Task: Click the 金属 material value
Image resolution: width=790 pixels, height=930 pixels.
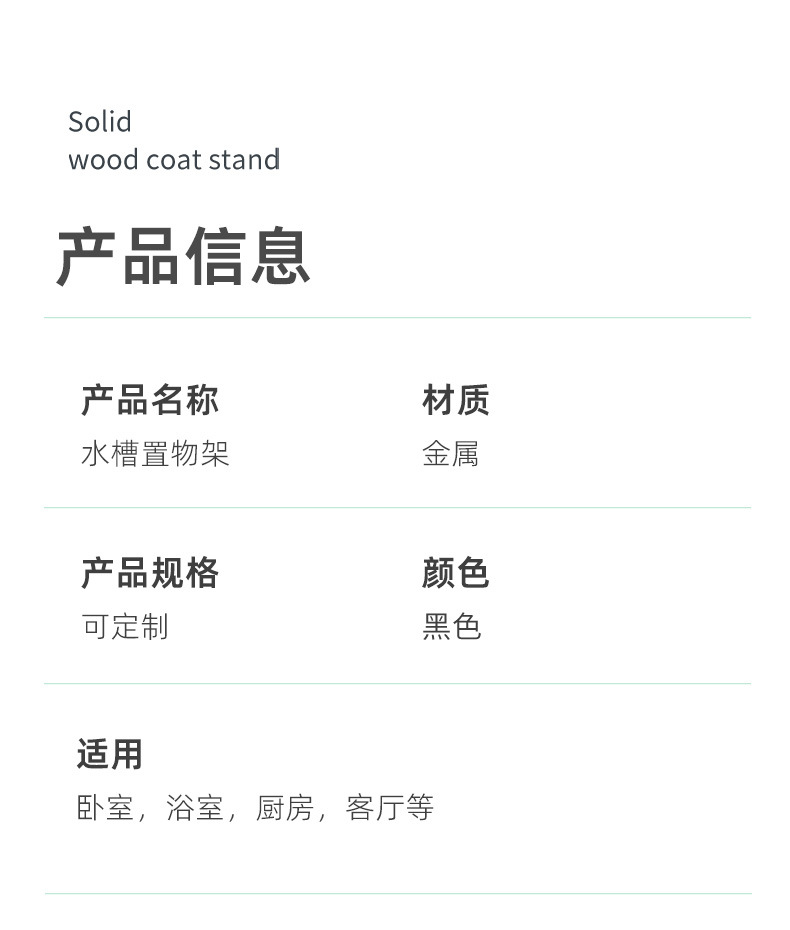Action: coord(450,454)
